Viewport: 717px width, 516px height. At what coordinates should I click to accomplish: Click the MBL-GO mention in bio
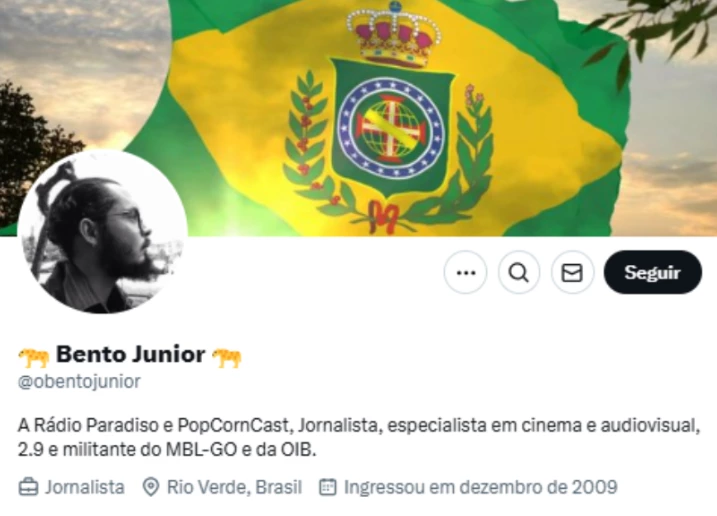[202, 450]
